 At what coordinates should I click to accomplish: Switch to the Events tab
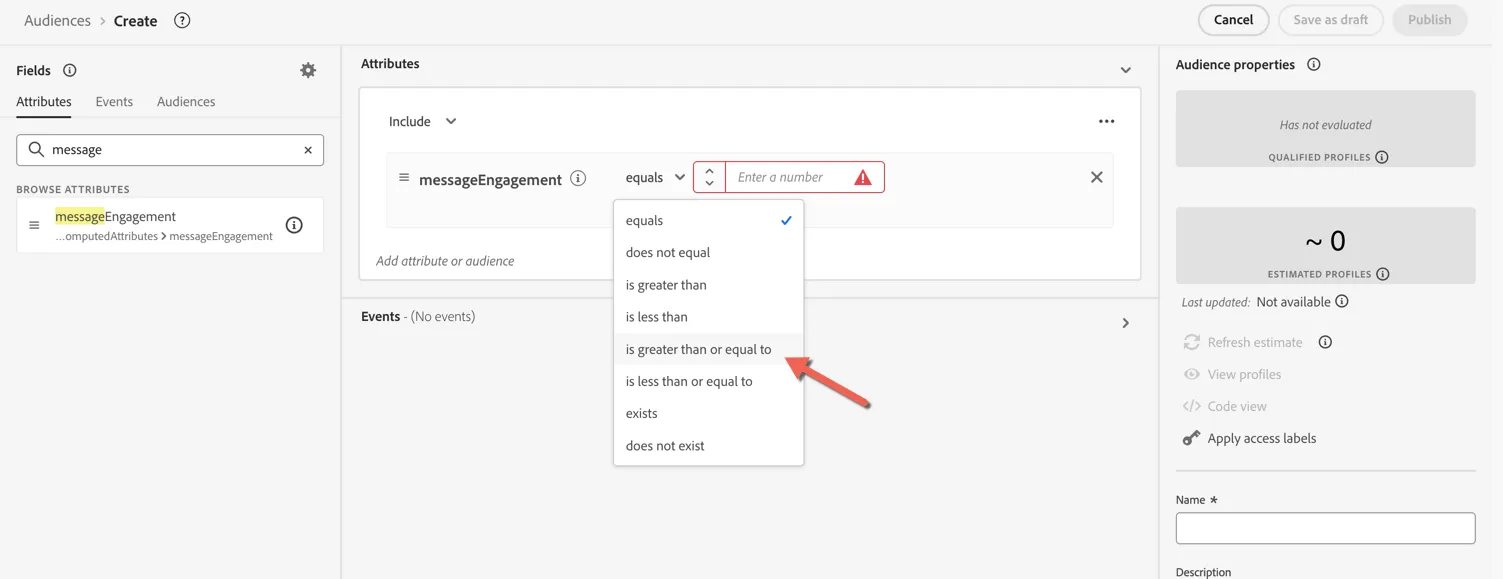[114, 101]
